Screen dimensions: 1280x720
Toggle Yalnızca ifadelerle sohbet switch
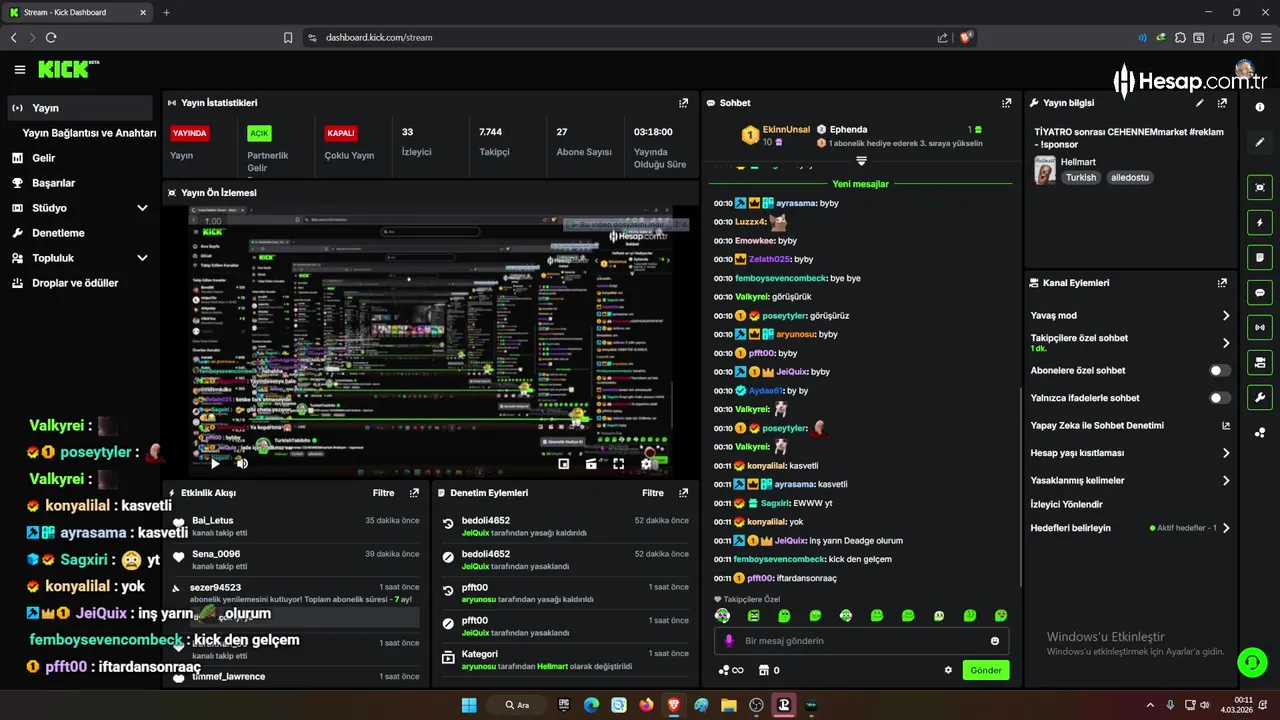[1220, 398]
